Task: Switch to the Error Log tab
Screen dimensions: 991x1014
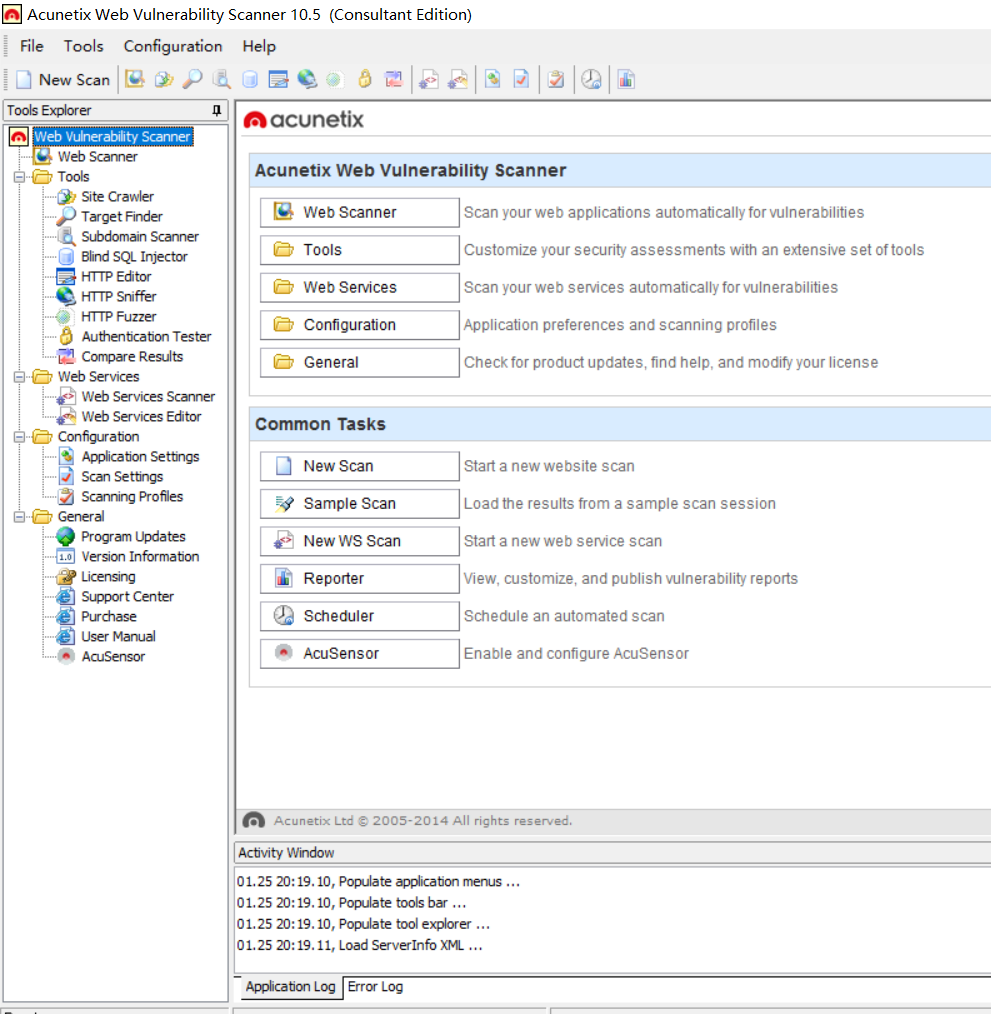Action: point(375,987)
